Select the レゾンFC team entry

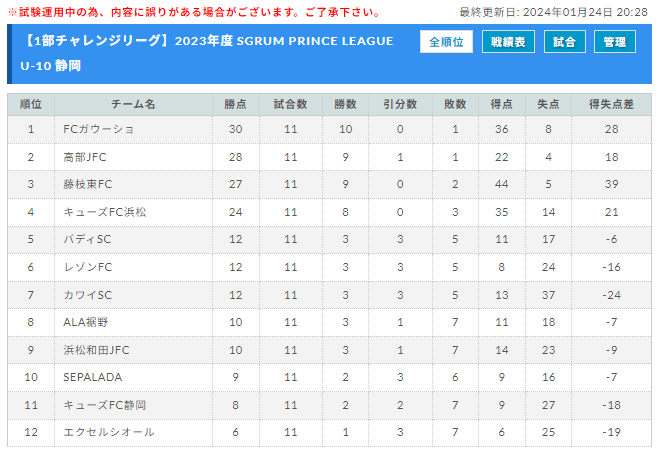coord(88,267)
